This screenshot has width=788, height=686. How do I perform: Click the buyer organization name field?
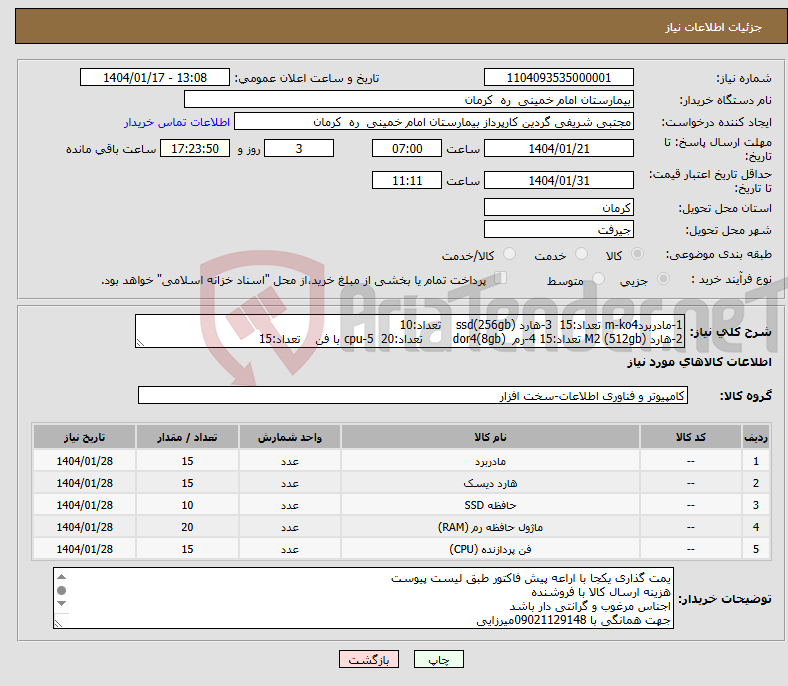point(409,100)
